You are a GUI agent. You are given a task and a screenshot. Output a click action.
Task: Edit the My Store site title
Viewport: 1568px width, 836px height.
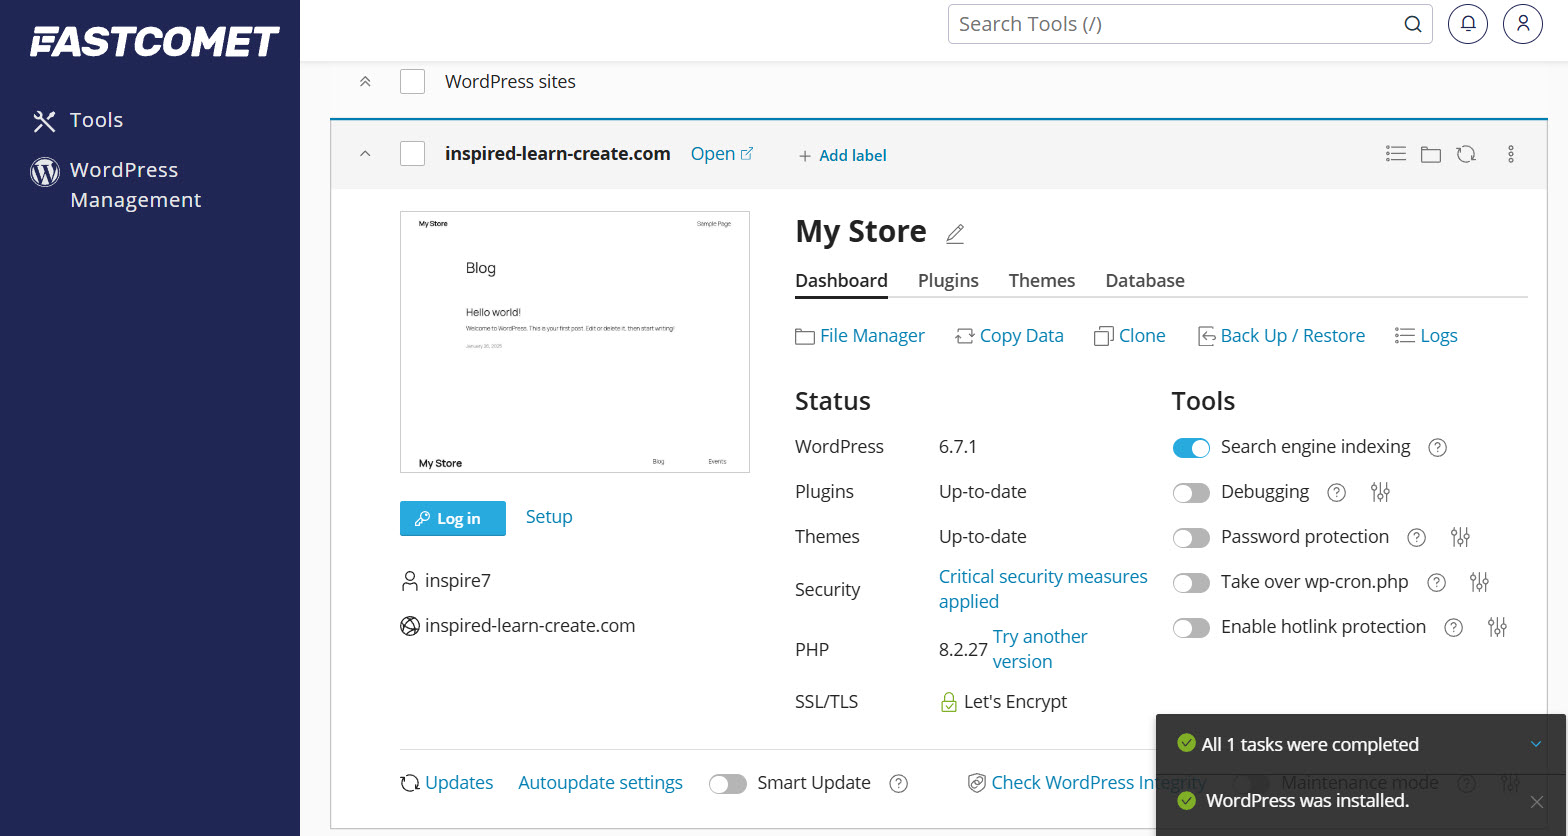[955, 234]
